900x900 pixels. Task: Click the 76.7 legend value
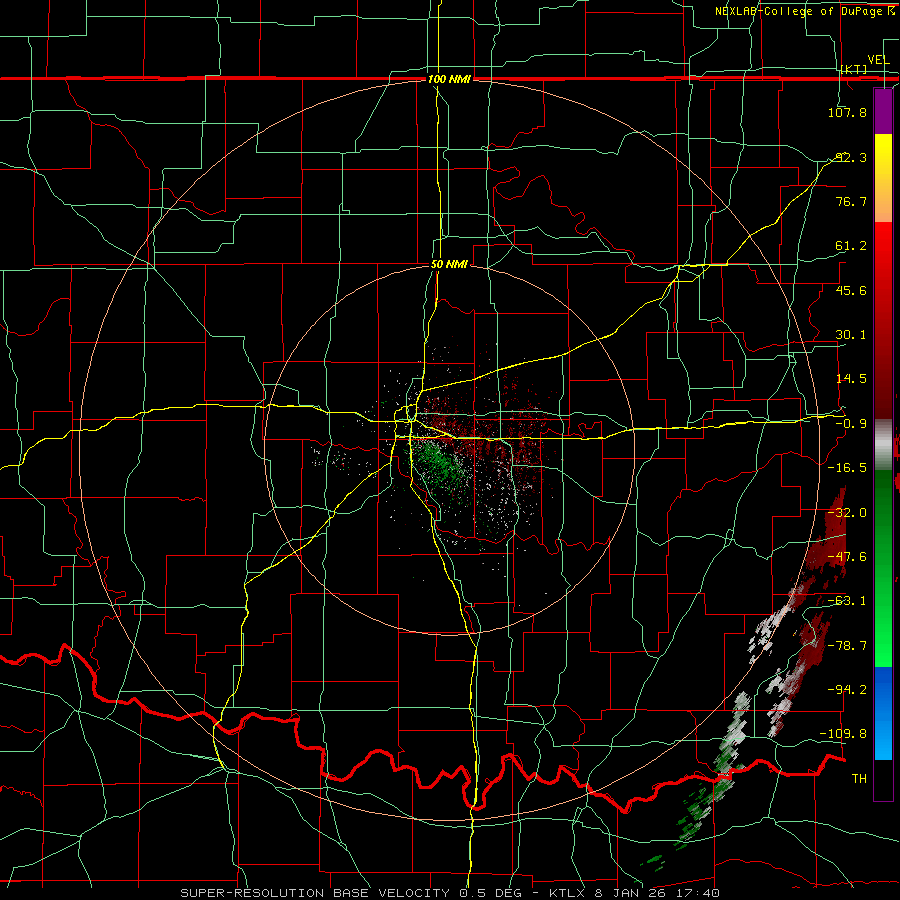851,201
